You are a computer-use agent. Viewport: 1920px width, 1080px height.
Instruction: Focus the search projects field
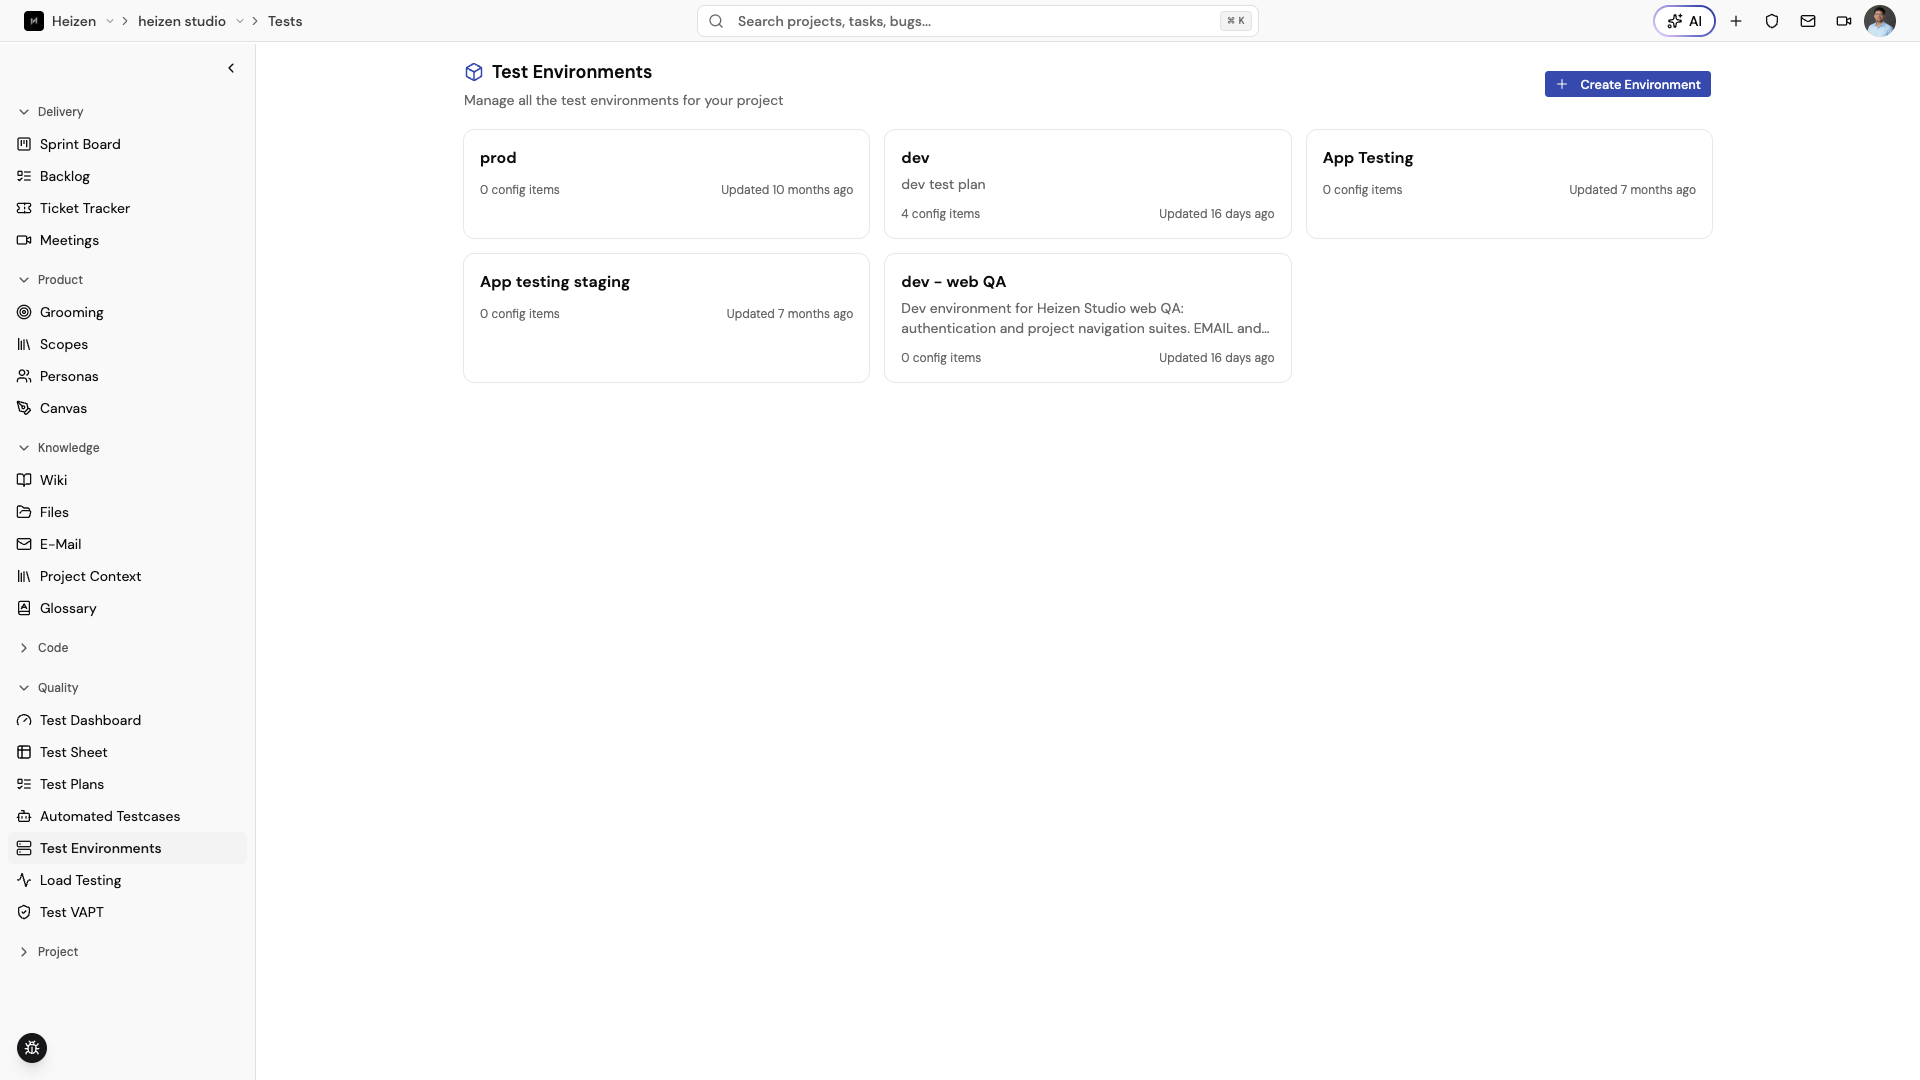pyautogui.click(x=977, y=21)
